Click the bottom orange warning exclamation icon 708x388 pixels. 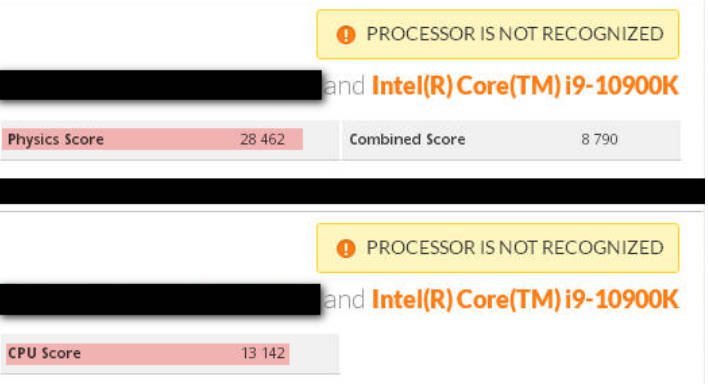[346, 248]
